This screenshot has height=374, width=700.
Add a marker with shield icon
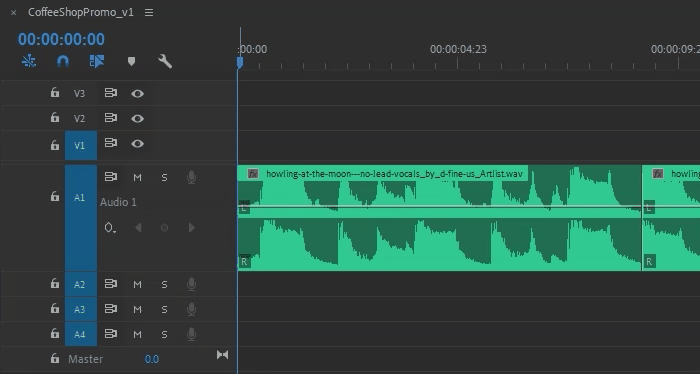coord(131,61)
